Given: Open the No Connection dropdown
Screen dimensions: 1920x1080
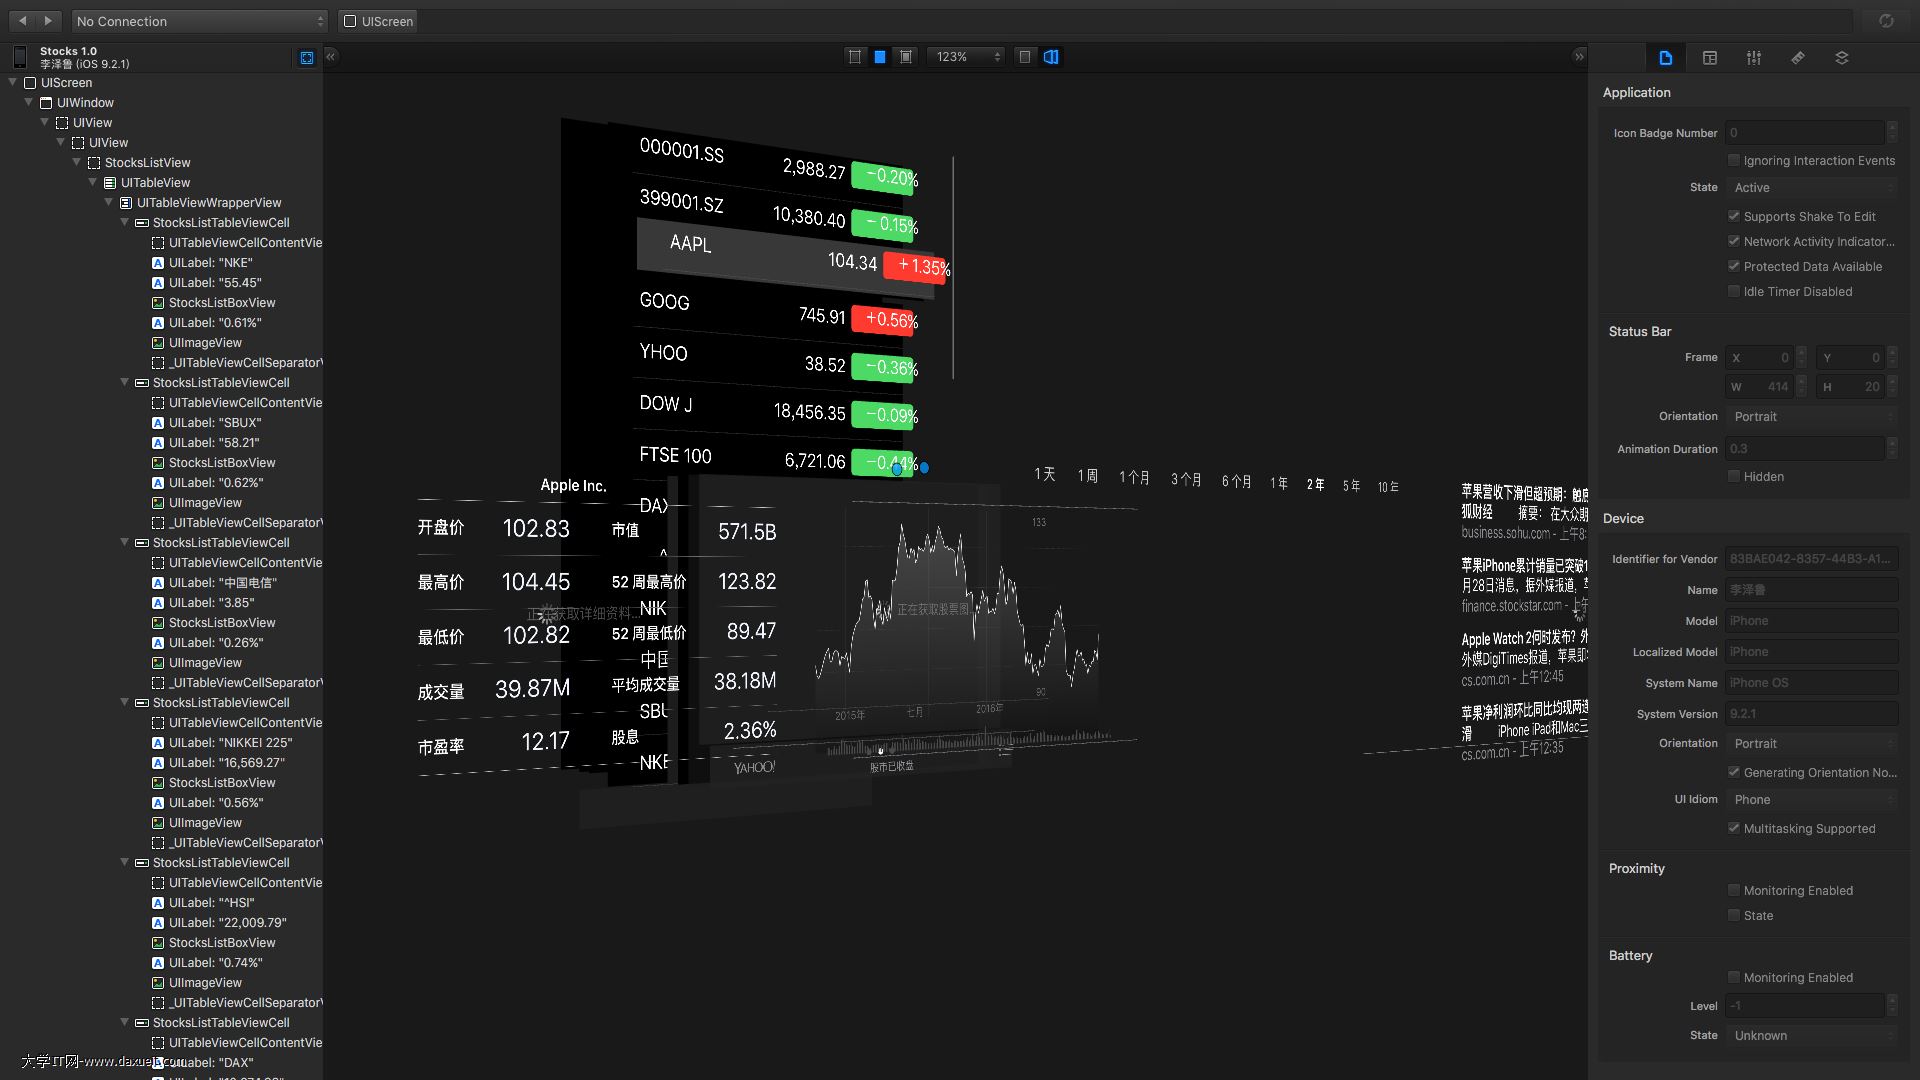Looking at the screenshot, I should click(200, 21).
